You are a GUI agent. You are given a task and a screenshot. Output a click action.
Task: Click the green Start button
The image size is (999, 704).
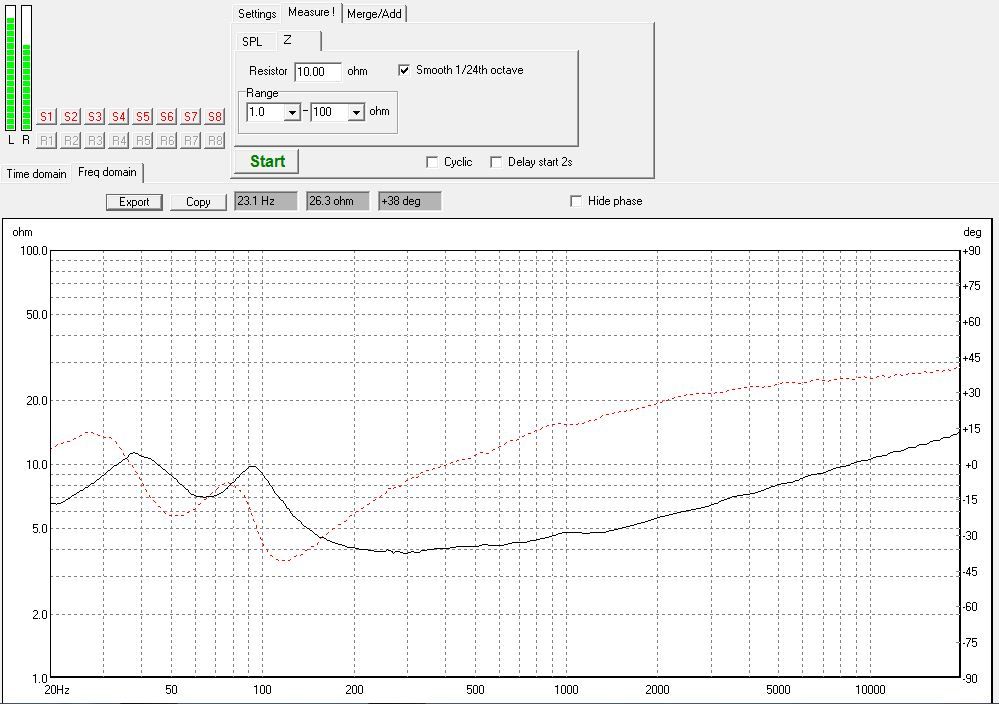266,162
